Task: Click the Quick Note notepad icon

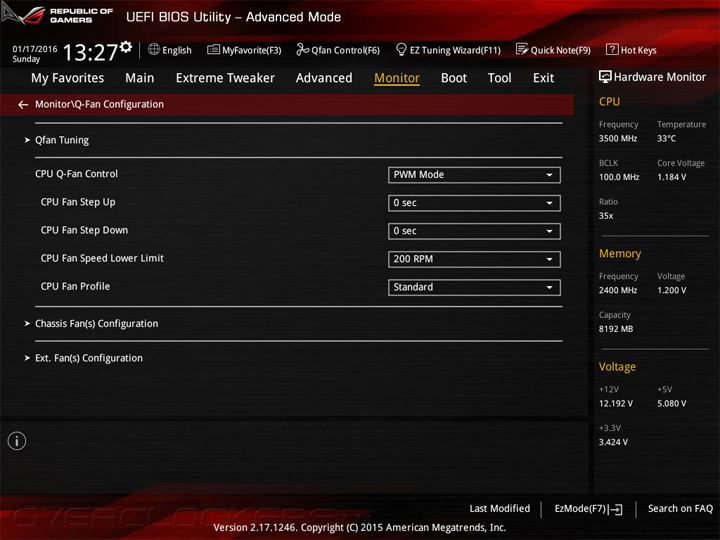Action: pyautogui.click(x=522, y=49)
